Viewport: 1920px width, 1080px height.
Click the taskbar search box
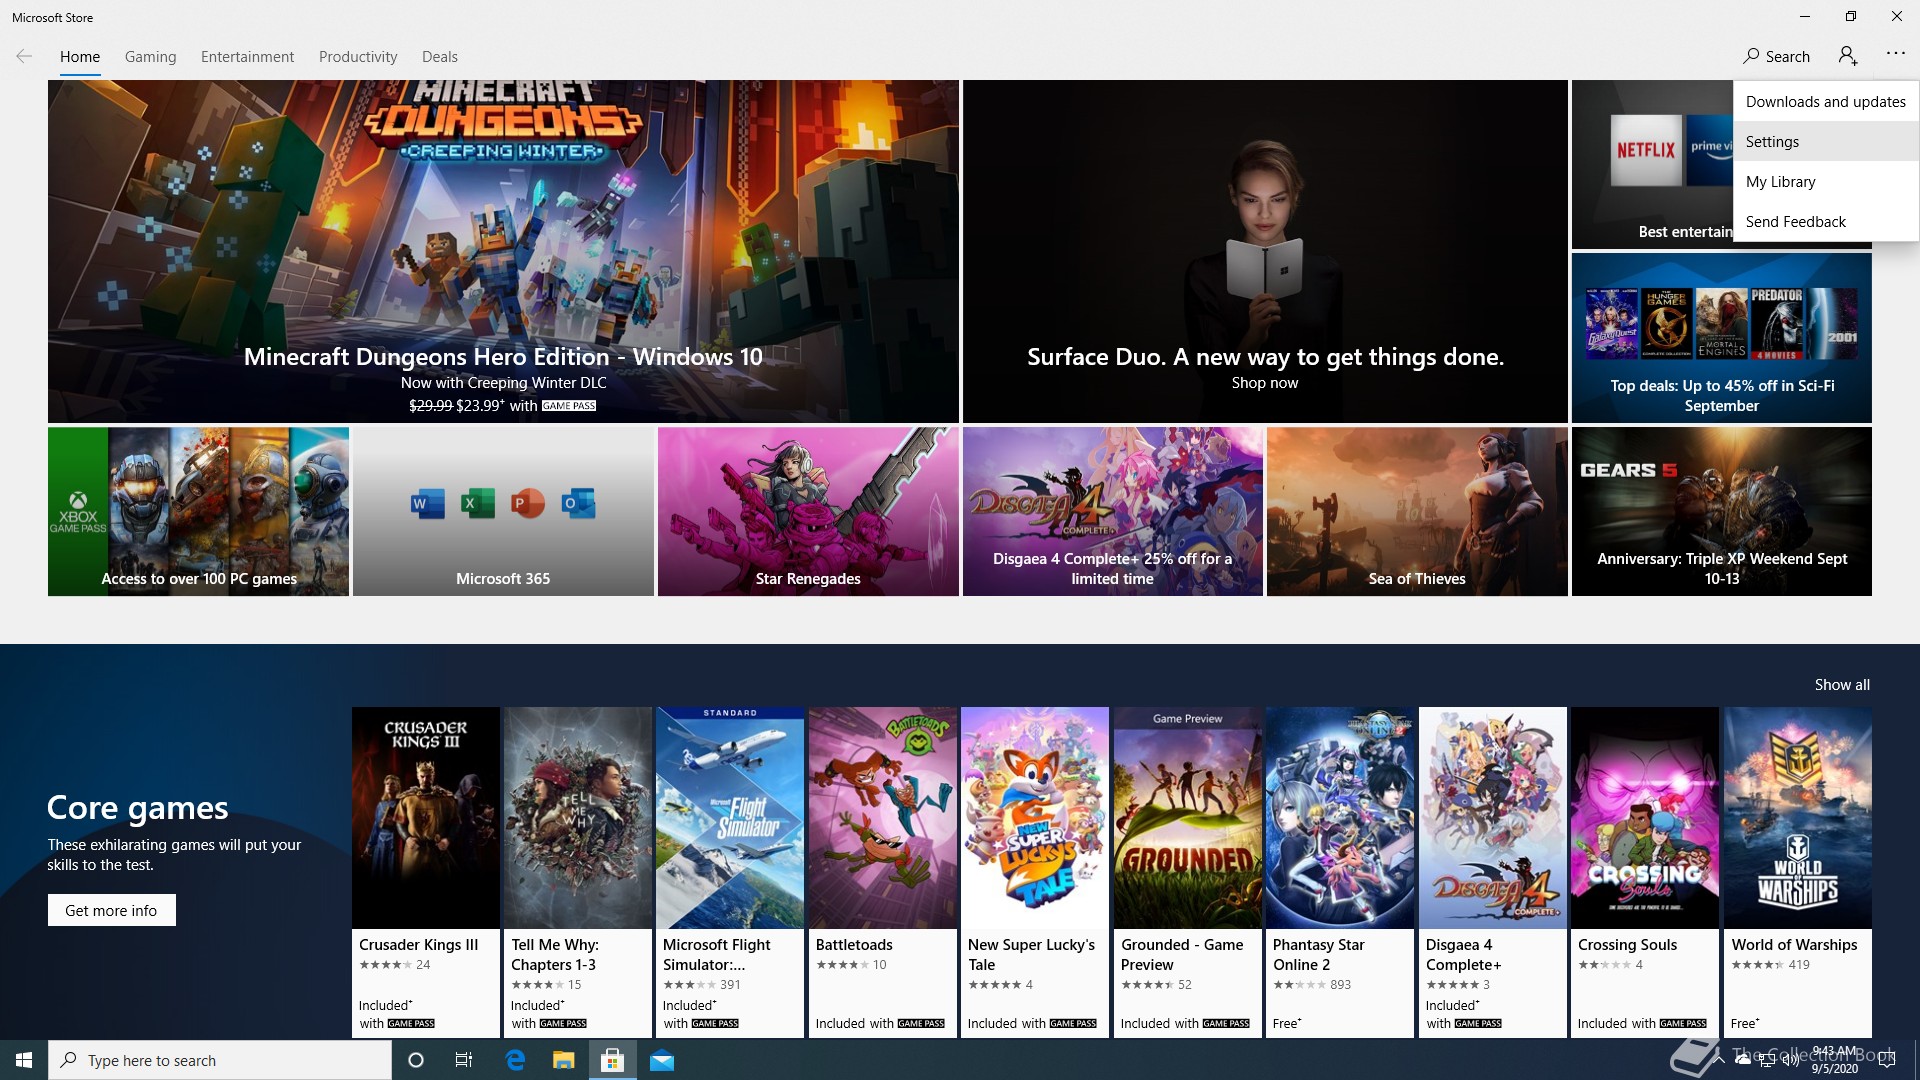point(220,1060)
